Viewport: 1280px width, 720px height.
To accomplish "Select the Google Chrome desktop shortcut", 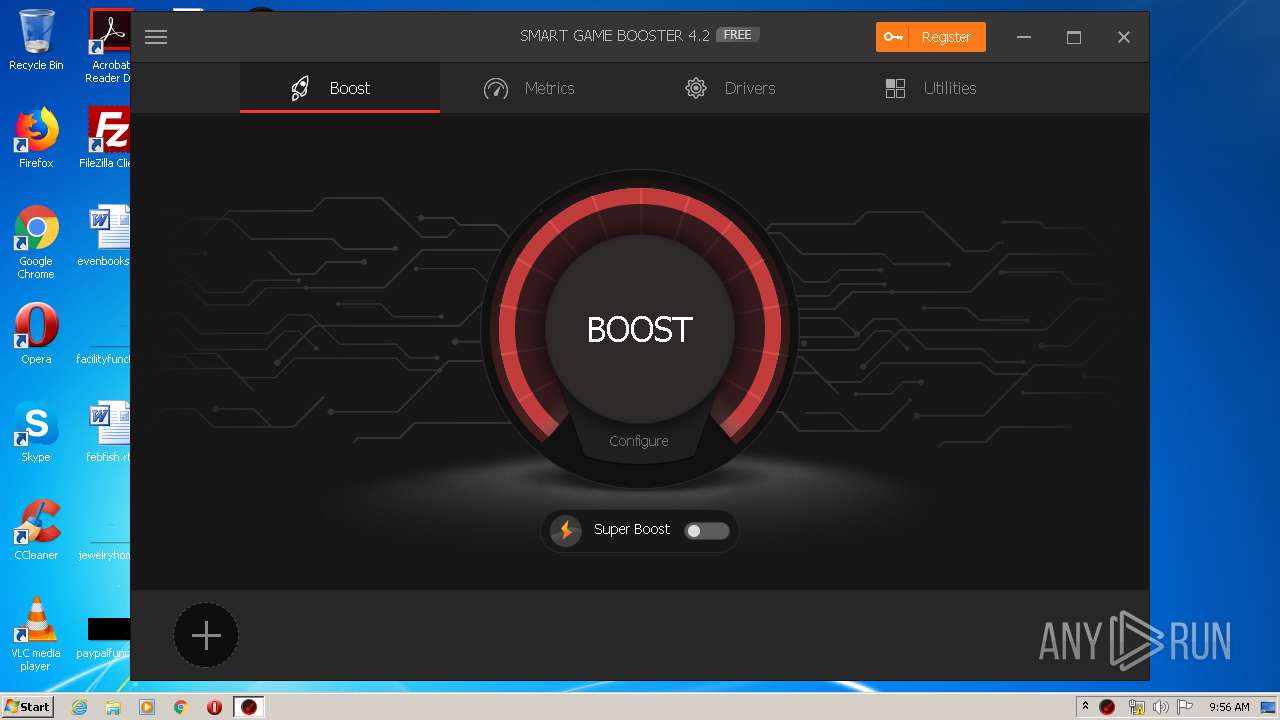I will 36,242.
